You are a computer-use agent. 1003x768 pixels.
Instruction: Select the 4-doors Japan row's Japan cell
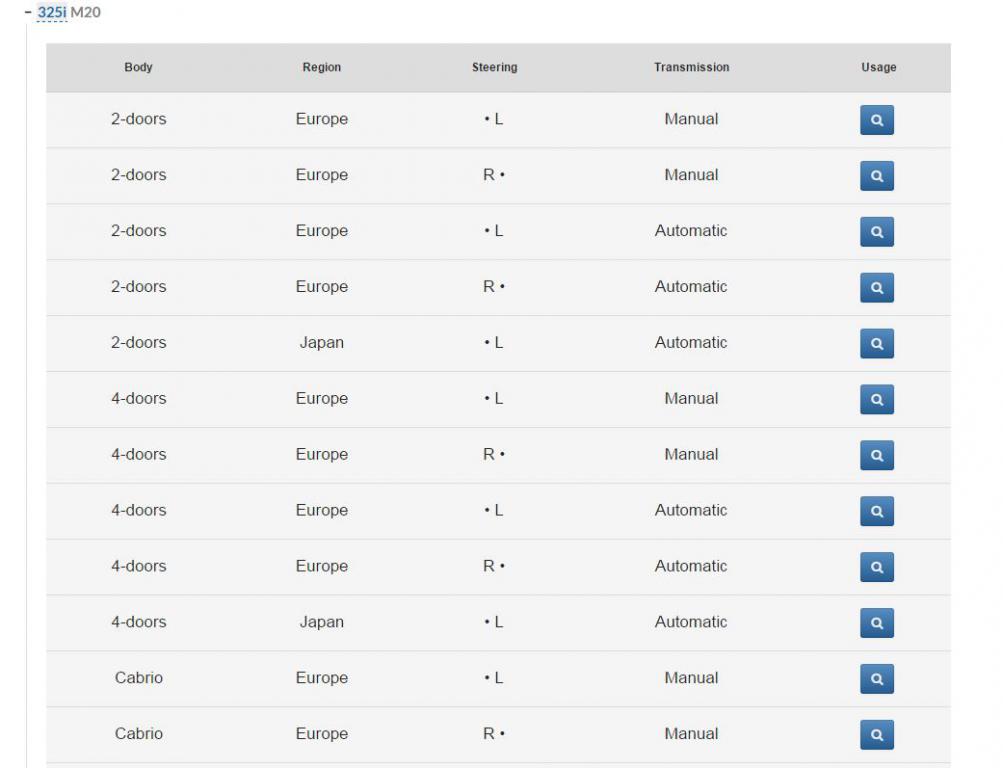coord(321,622)
